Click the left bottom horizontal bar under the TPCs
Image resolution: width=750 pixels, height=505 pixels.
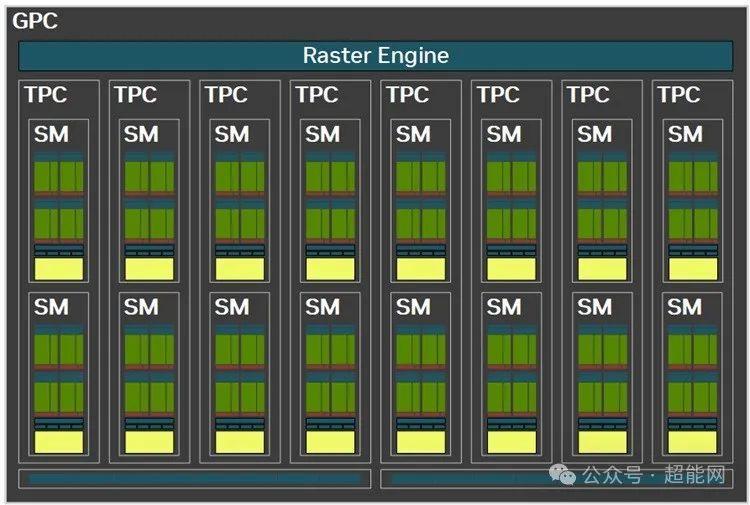coord(194,479)
